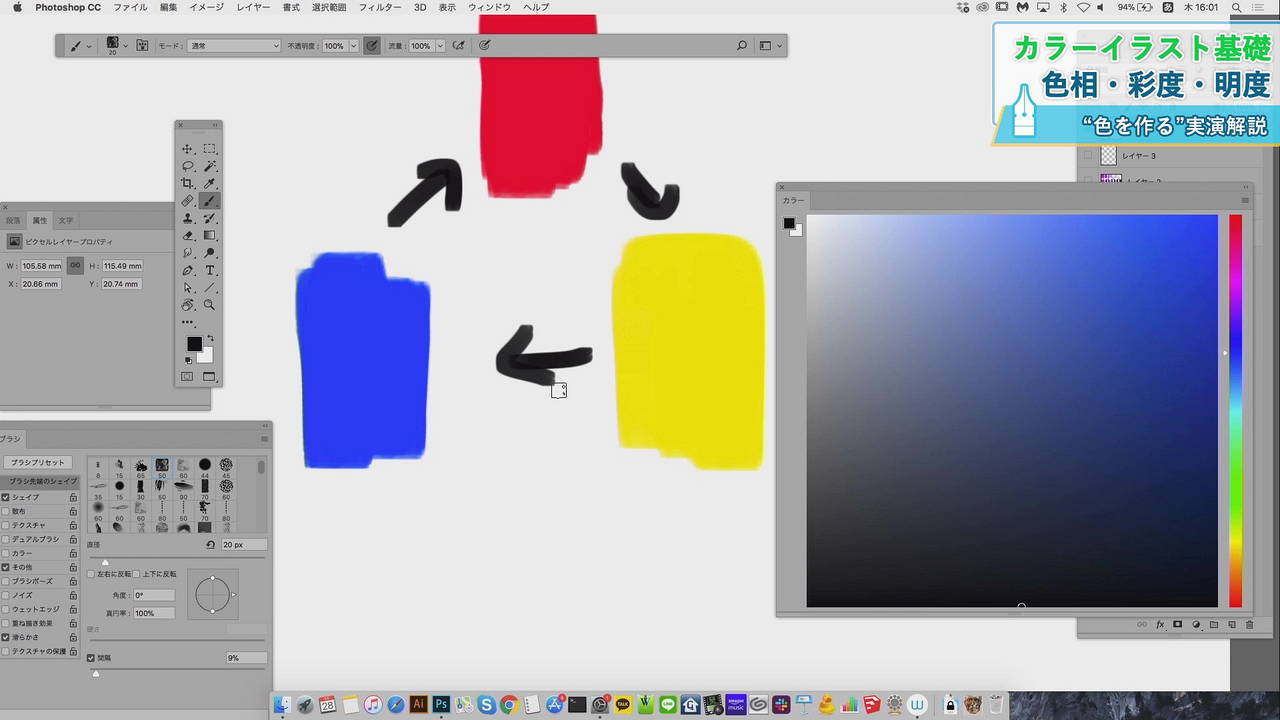The image size is (1280, 720).
Task: Expand the 不透明度 opacity dropdown arrow
Action: (x=353, y=46)
